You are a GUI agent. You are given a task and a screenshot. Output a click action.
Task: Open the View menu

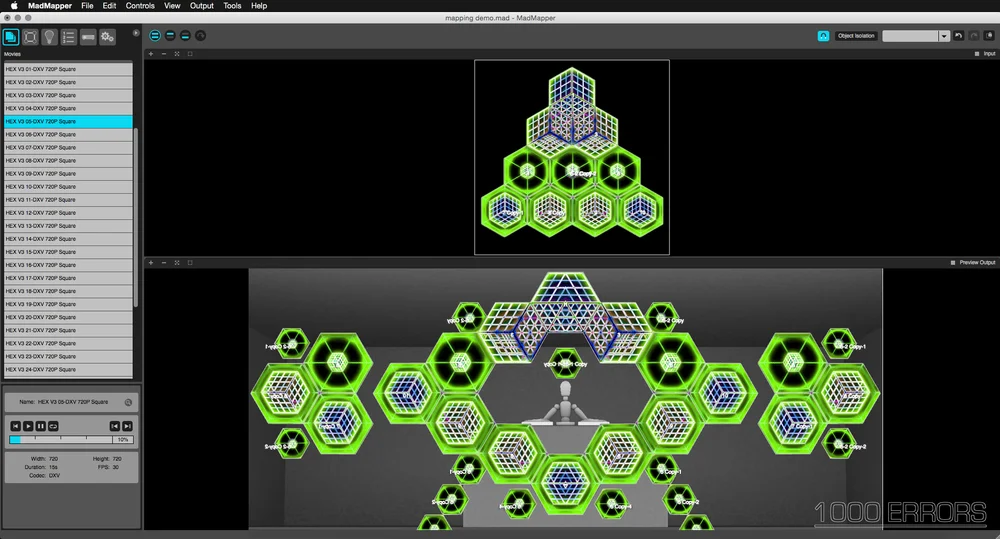pyautogui.click(x=172, y=6)
